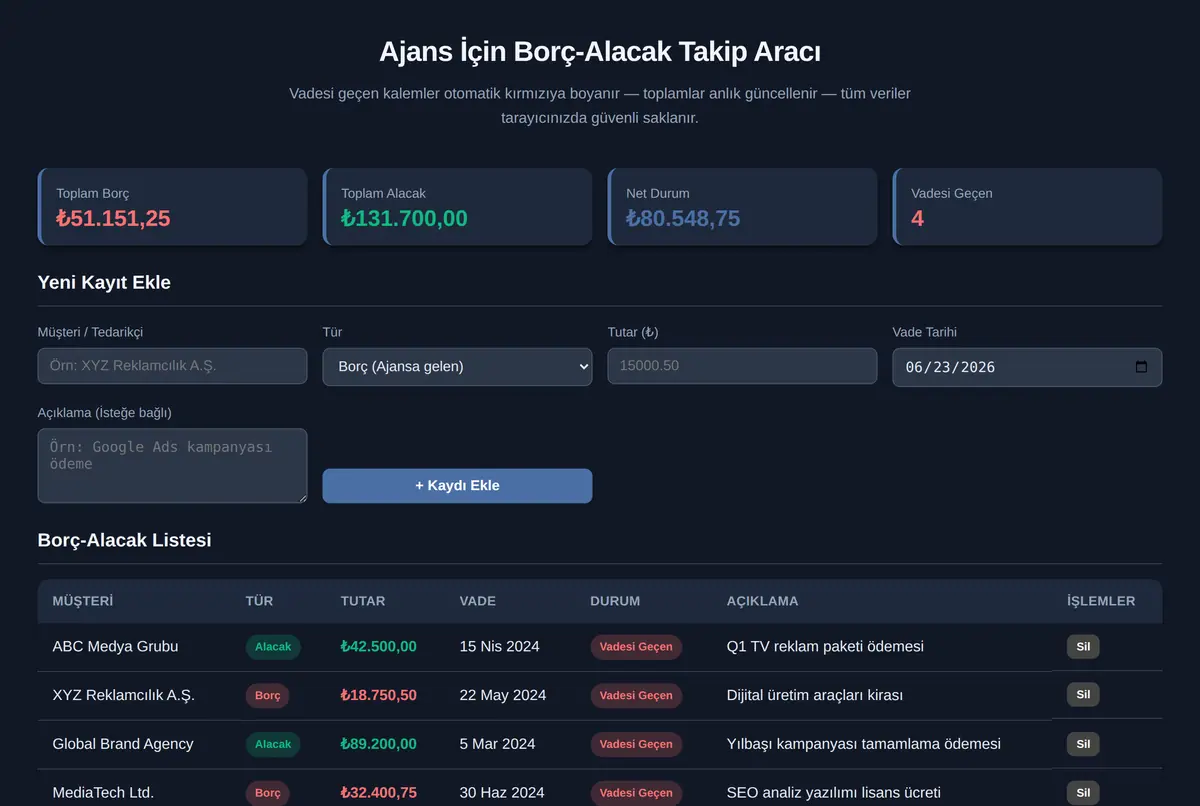Screen dimensions: 1200x806
Task: Click the Alacak badge for ABC Medya Grubu
Action: click(x=273, y=647)
